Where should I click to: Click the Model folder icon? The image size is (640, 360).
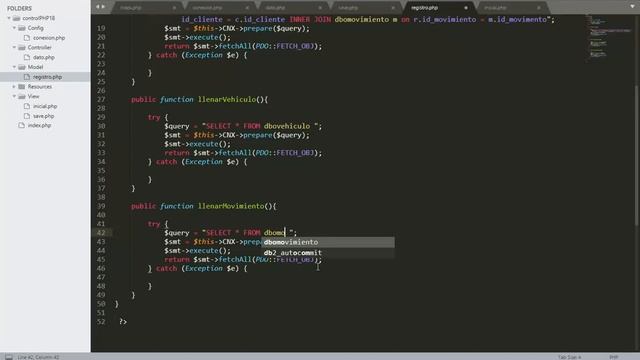coord(22,67)
